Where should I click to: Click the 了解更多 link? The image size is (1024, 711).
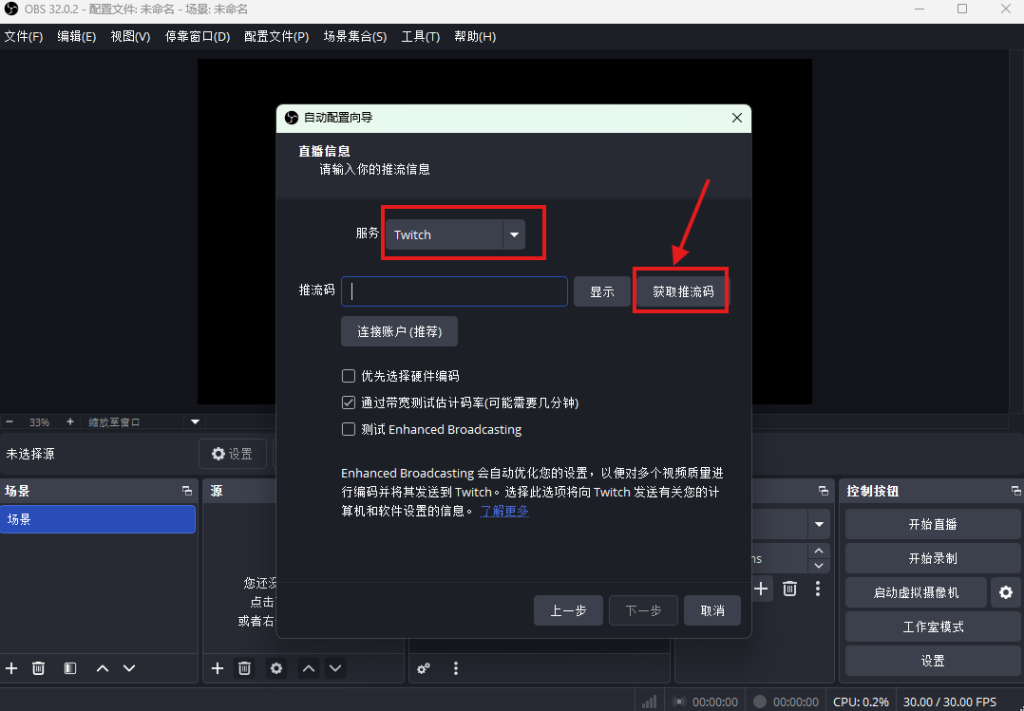pyautogui.click(x=504, y=511)
